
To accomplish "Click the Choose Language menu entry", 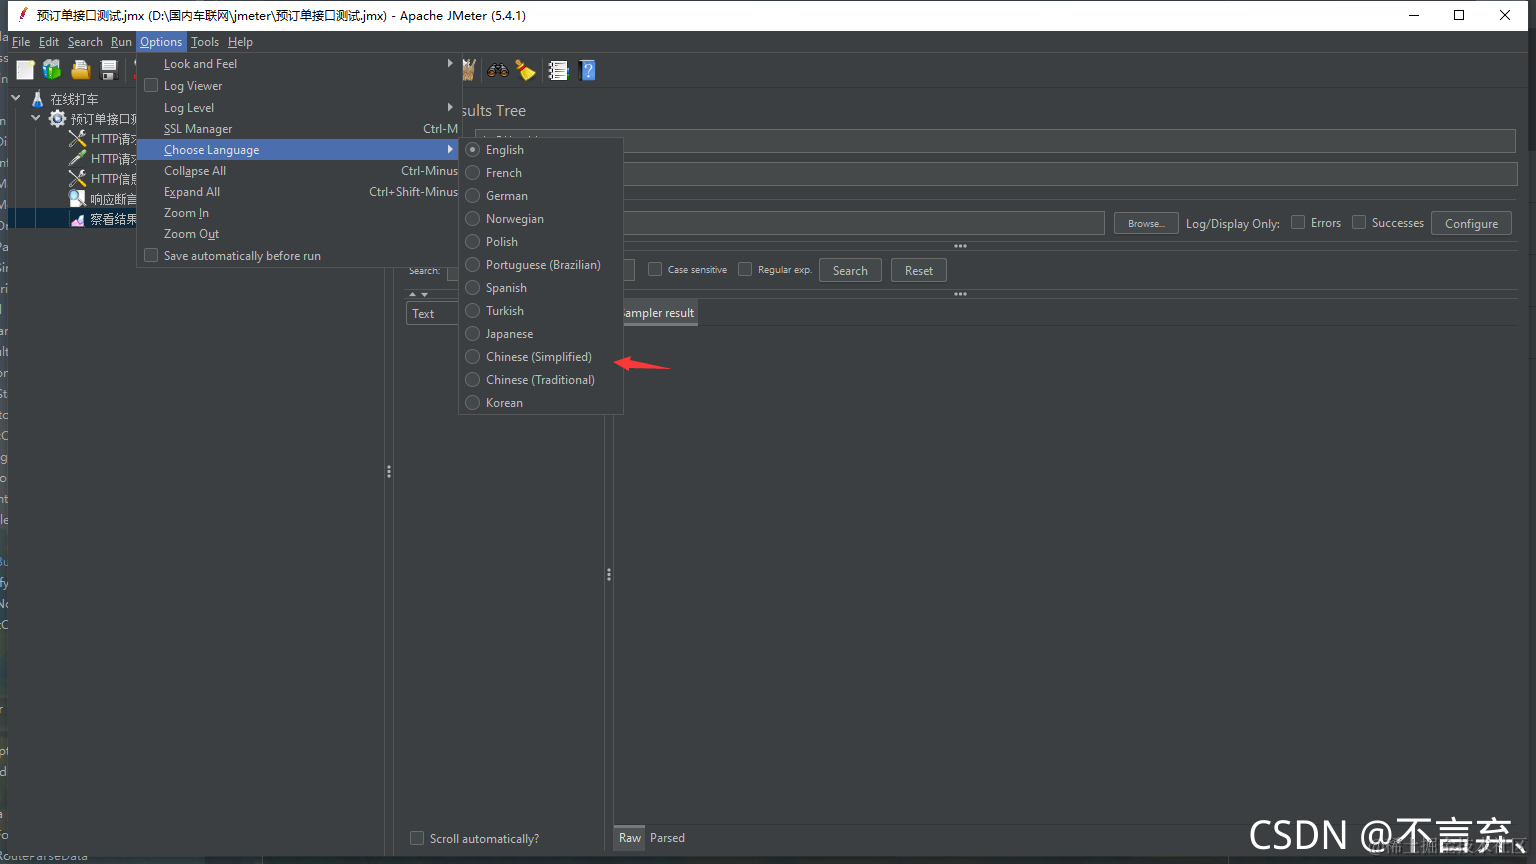I will coord(299,150).
